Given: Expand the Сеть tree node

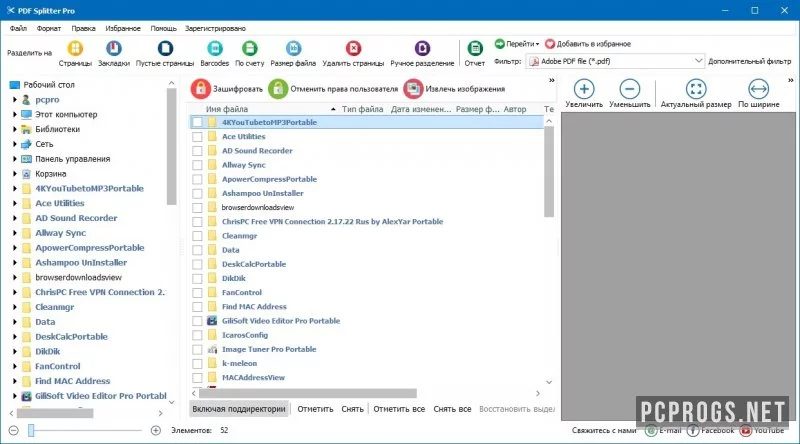Looking at the screenshot, I should [15, 144].
